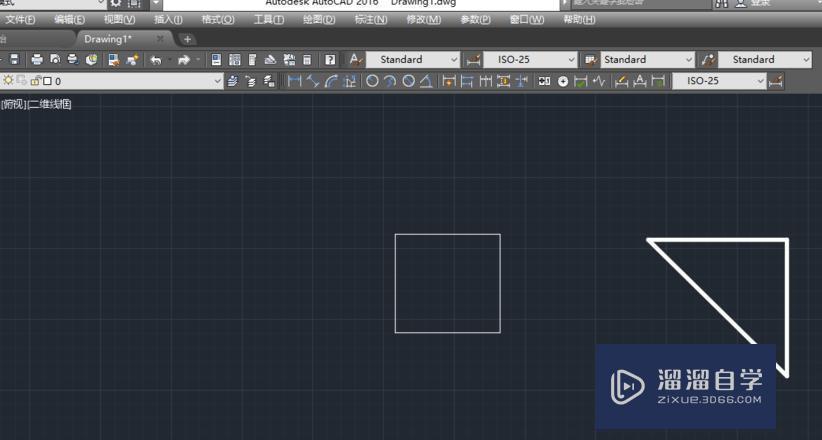Open the 标注(N) menu
This screenshot has height=440, width=822.
click(371, 20)
